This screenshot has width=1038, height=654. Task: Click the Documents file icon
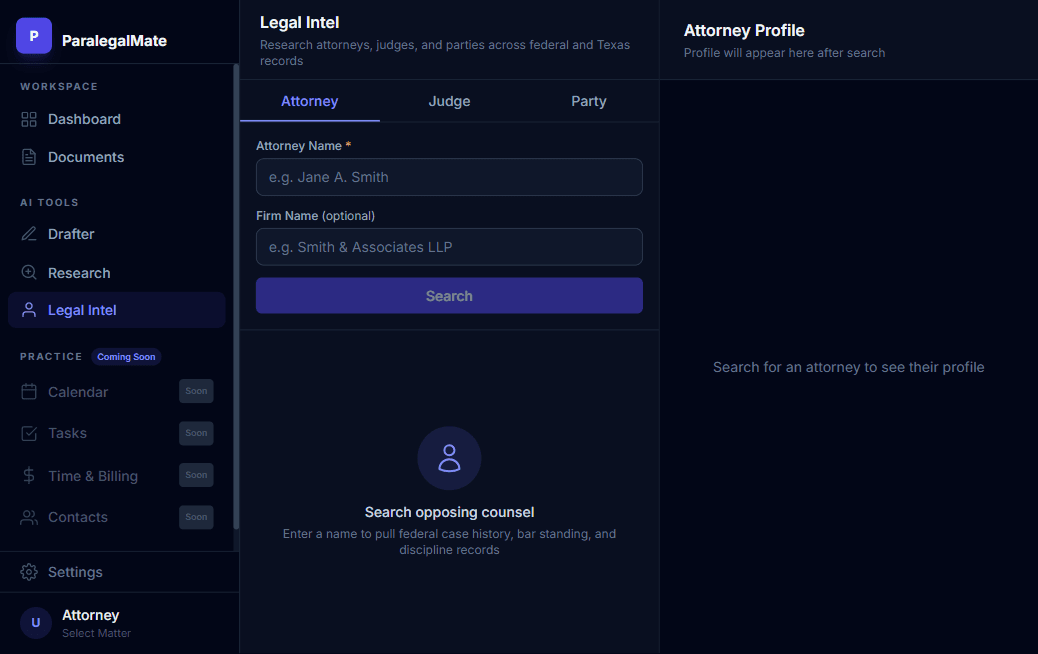[x=28, y=157]
